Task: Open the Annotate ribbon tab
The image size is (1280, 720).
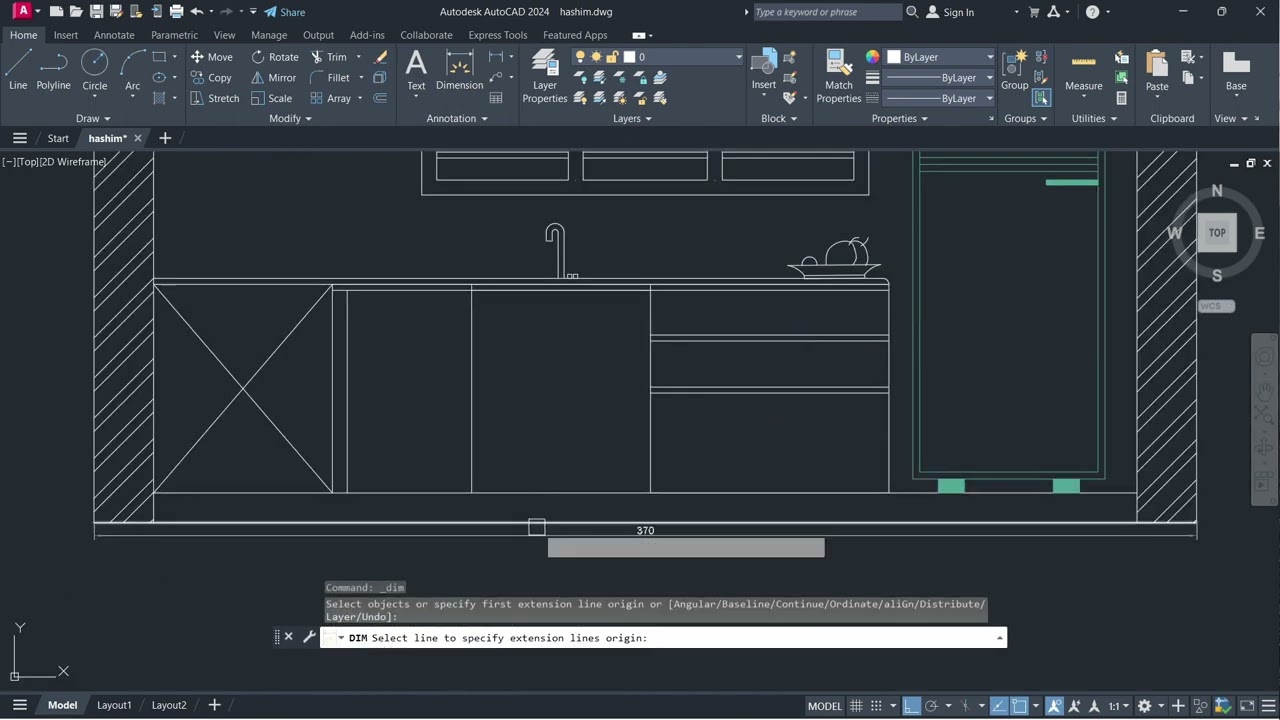Action: click(114, 35)
